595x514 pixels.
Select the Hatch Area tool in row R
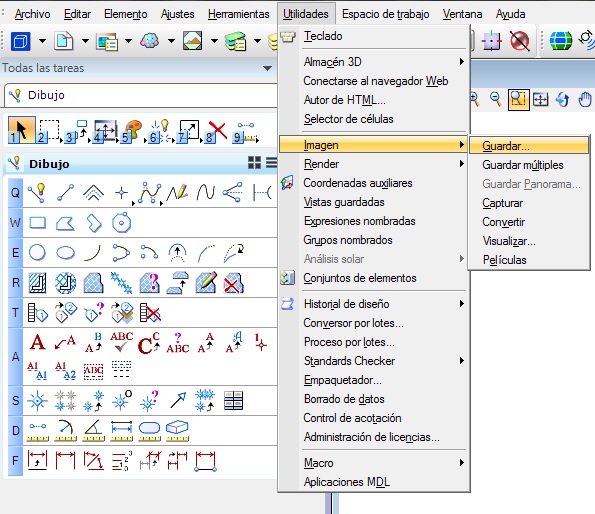pyautogui.click(x=37, y=283)
